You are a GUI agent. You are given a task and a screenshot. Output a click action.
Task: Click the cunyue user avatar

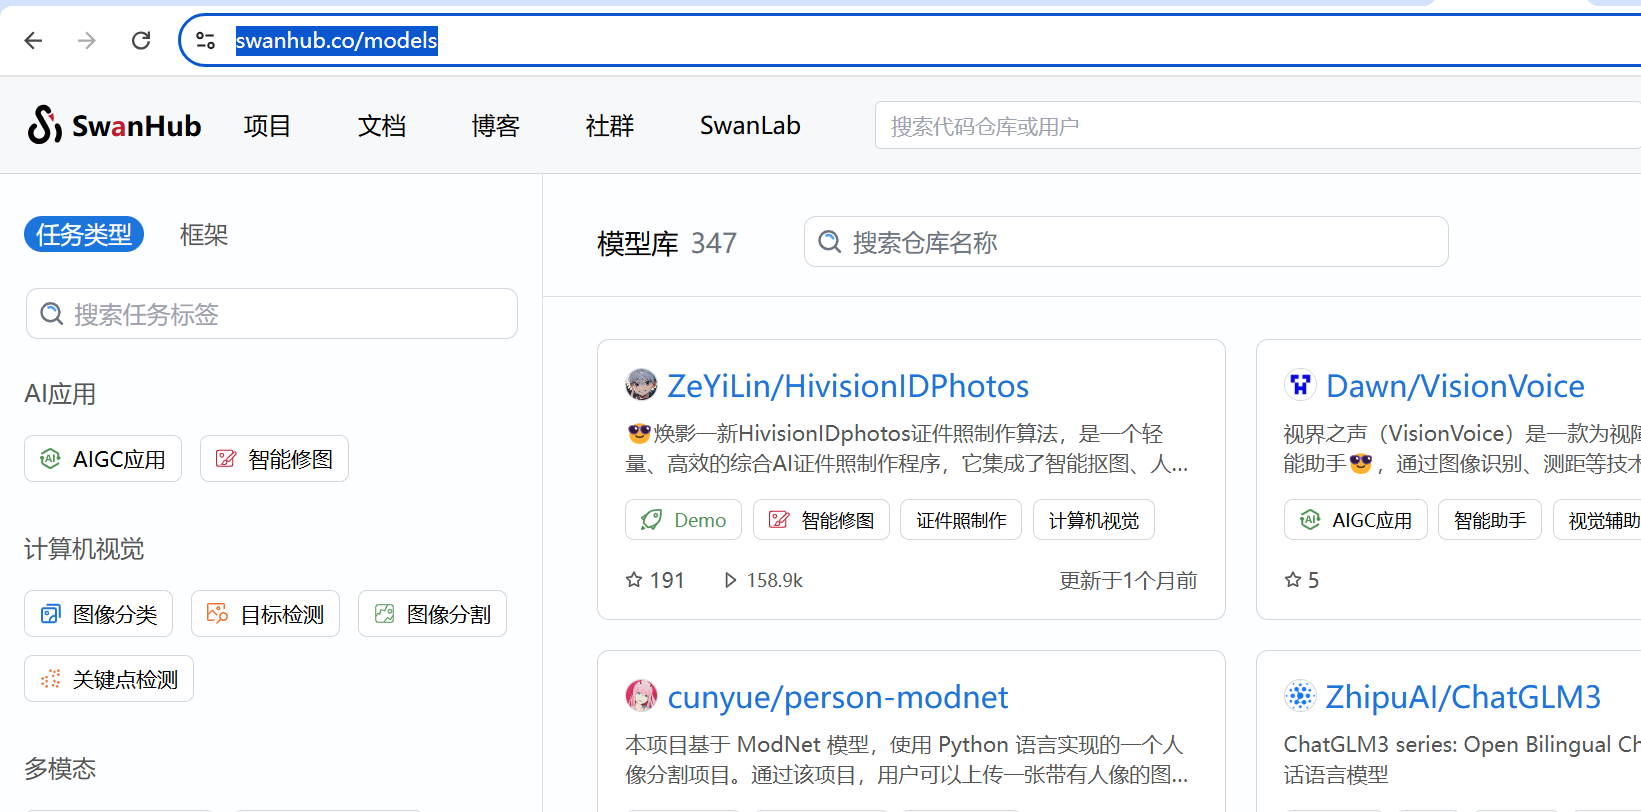(x=641, y=696)
